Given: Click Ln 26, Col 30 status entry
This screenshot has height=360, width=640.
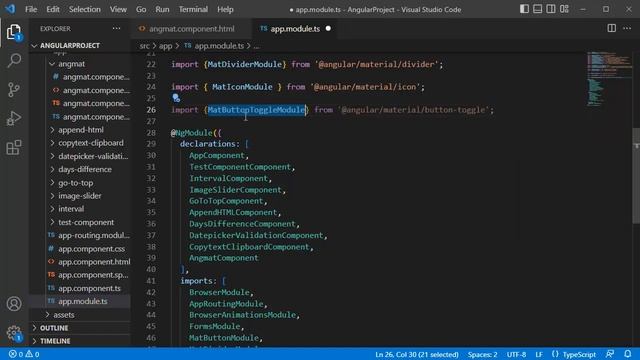Looking at the screenshot, I should pos(417,354).
